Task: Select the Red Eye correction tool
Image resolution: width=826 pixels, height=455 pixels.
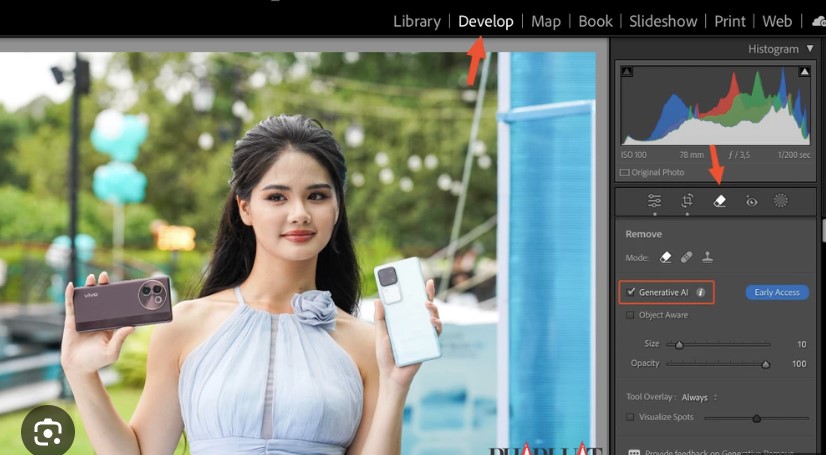Action: click(x=751, y=201)
